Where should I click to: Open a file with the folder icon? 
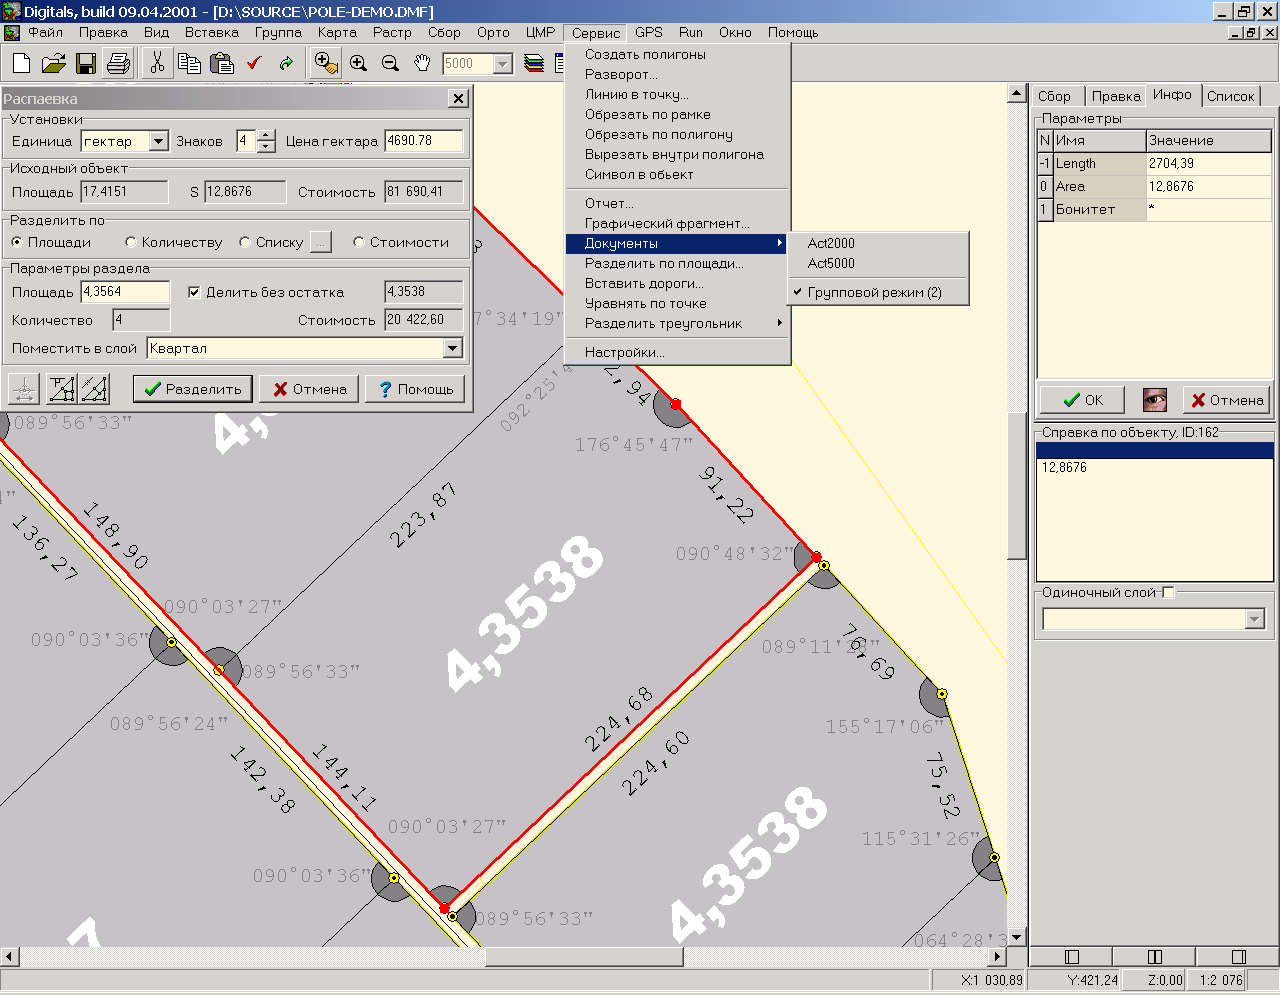tap(53, 64)
